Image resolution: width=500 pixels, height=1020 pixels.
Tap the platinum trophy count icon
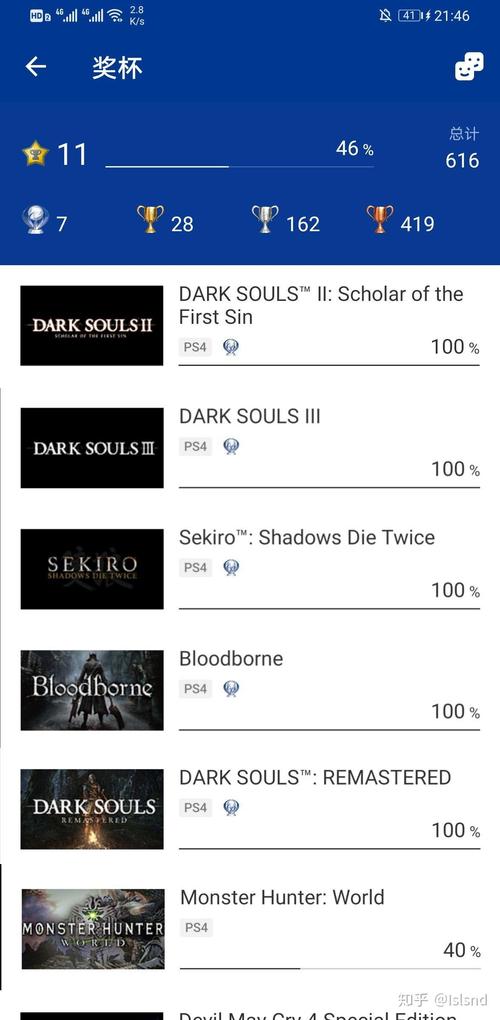pyautogui.click(x=34, y=220)
